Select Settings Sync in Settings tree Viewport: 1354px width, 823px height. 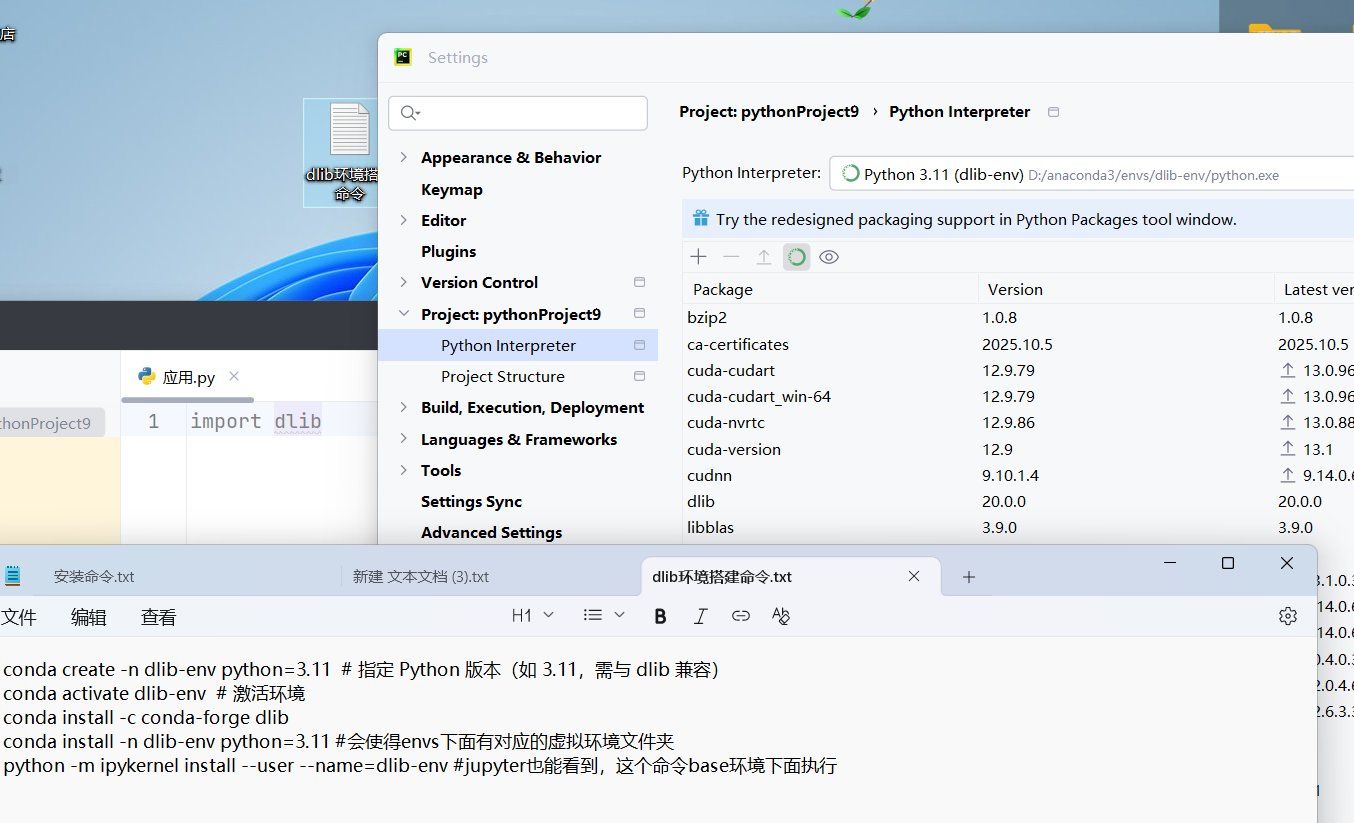click(x=472, y=501)
